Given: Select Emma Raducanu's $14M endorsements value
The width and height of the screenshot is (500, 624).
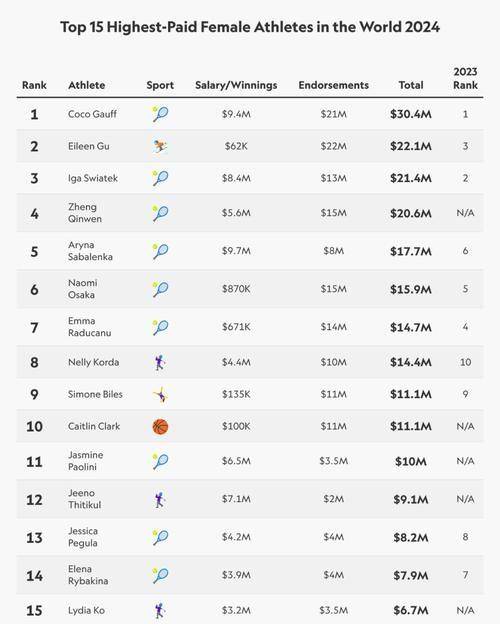Looking at the screenshot, I should tap(334, 327).
